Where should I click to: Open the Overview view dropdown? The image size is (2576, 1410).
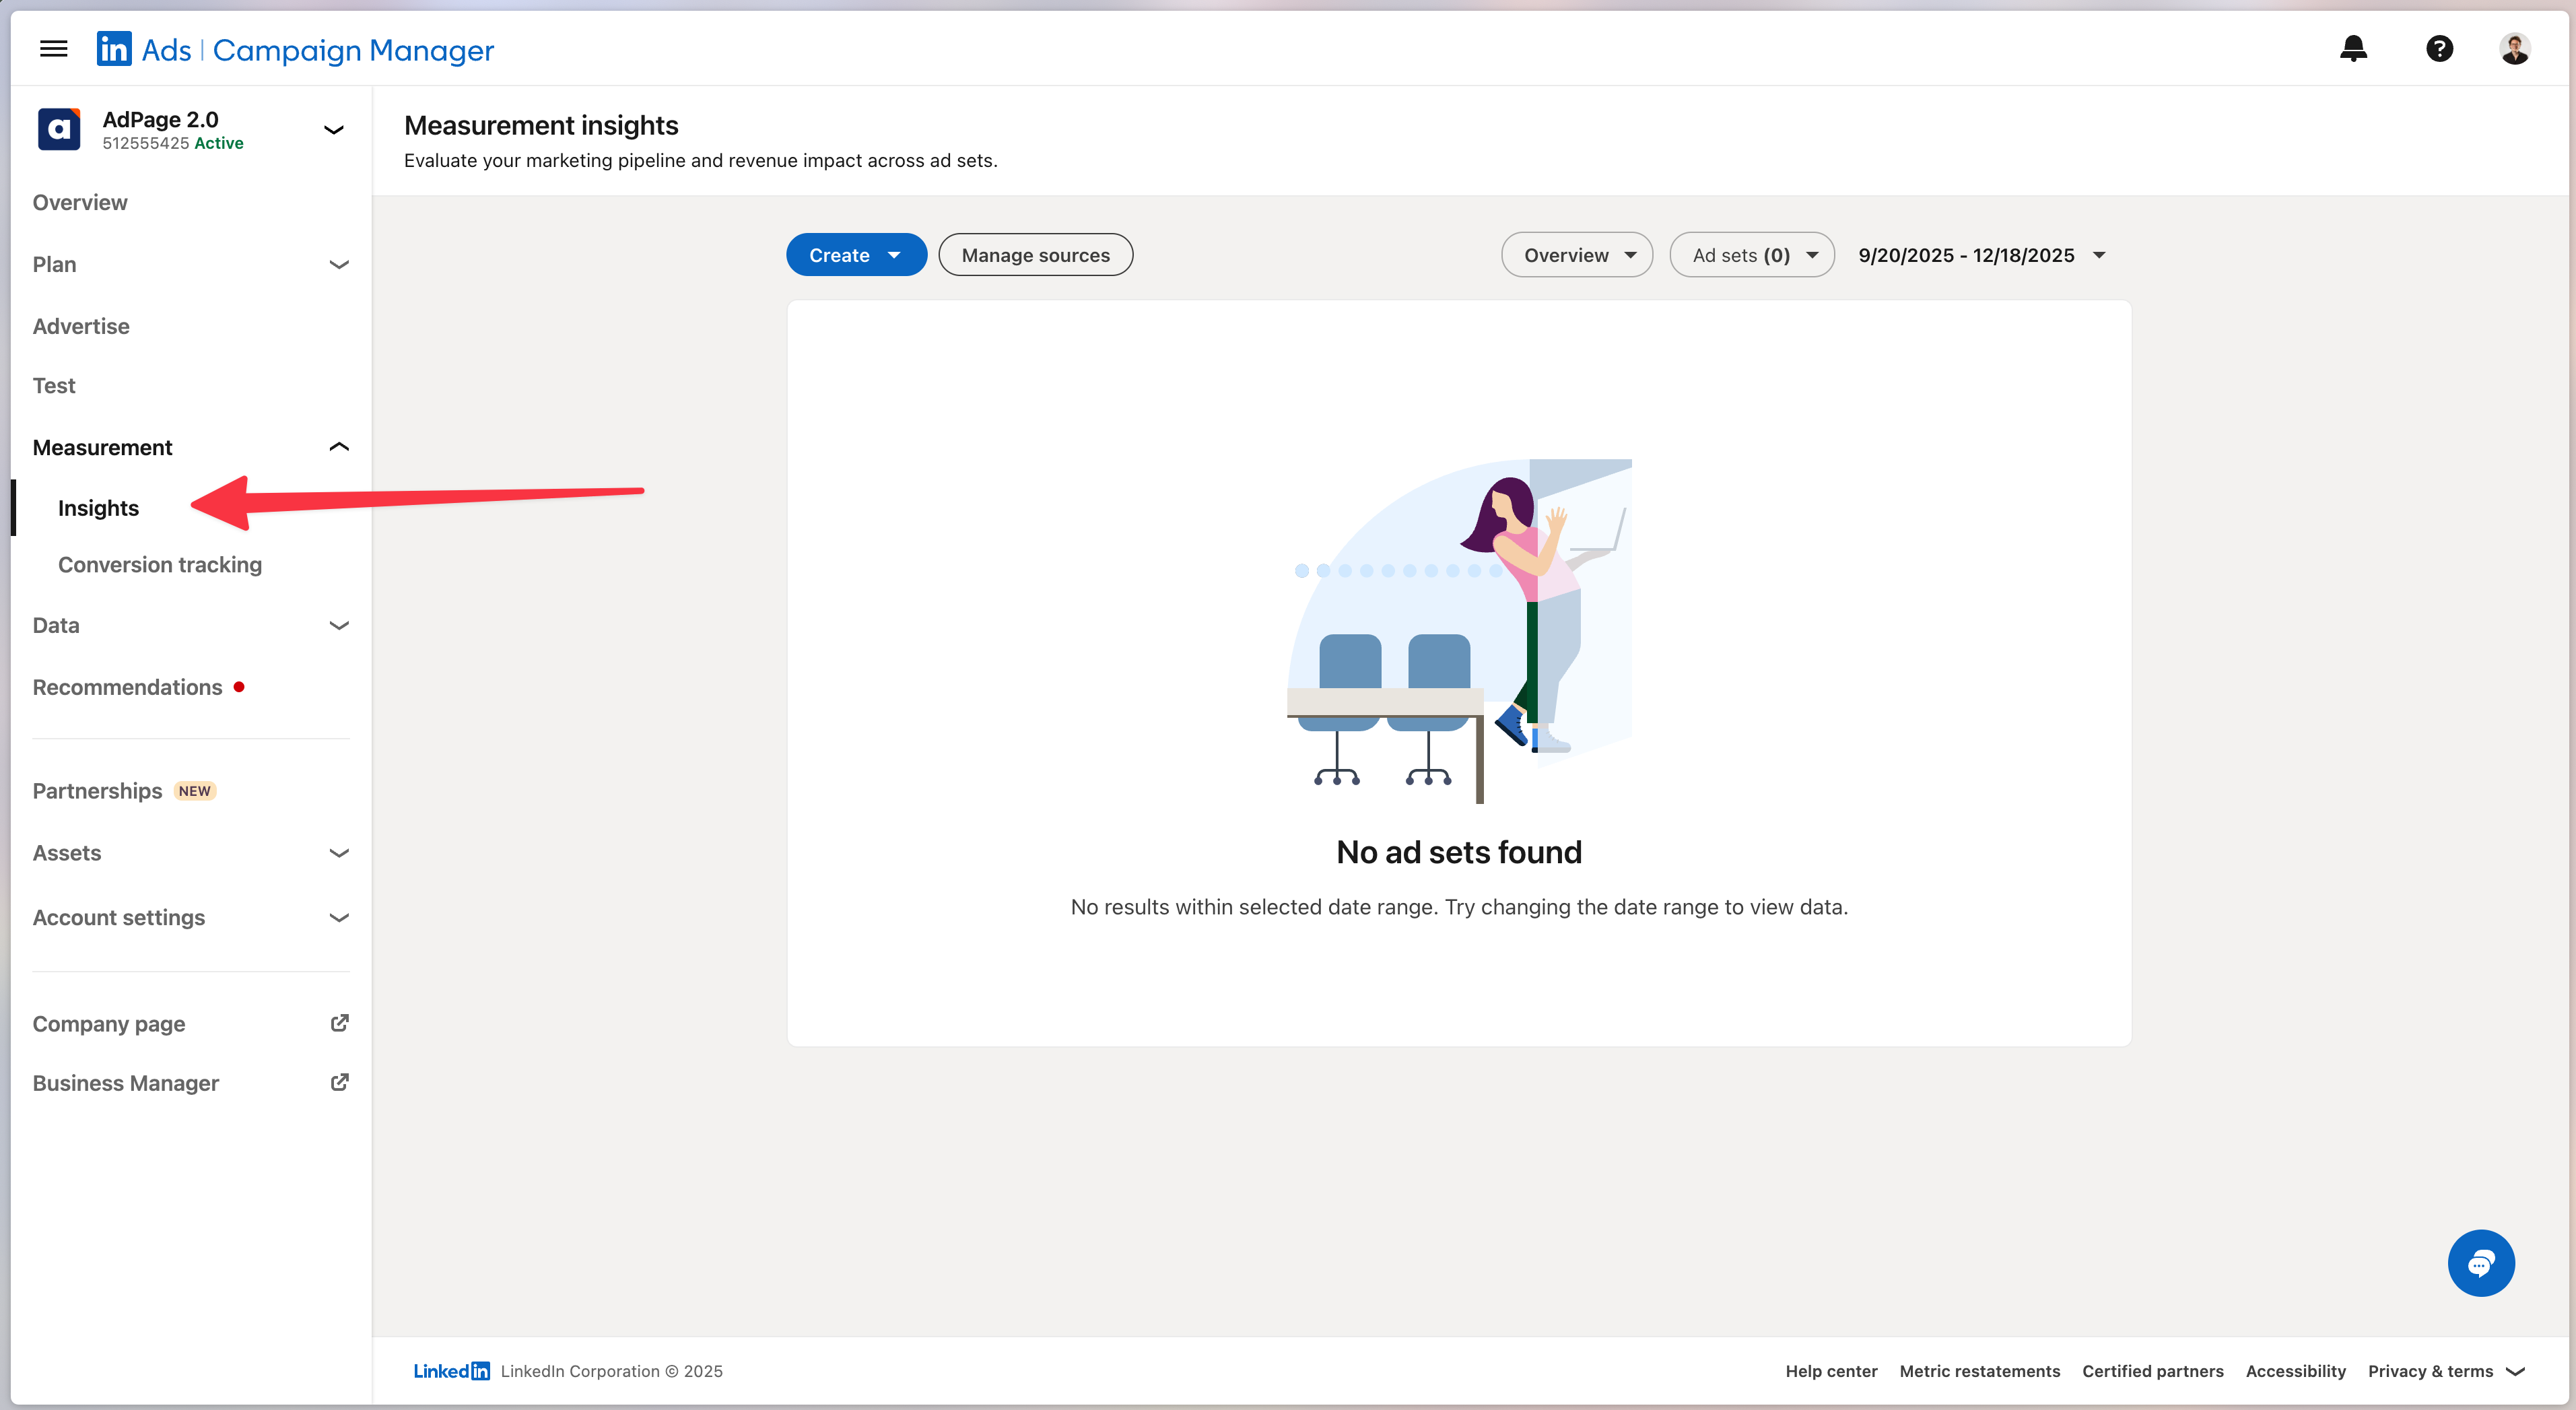[x=1576, y=255]
